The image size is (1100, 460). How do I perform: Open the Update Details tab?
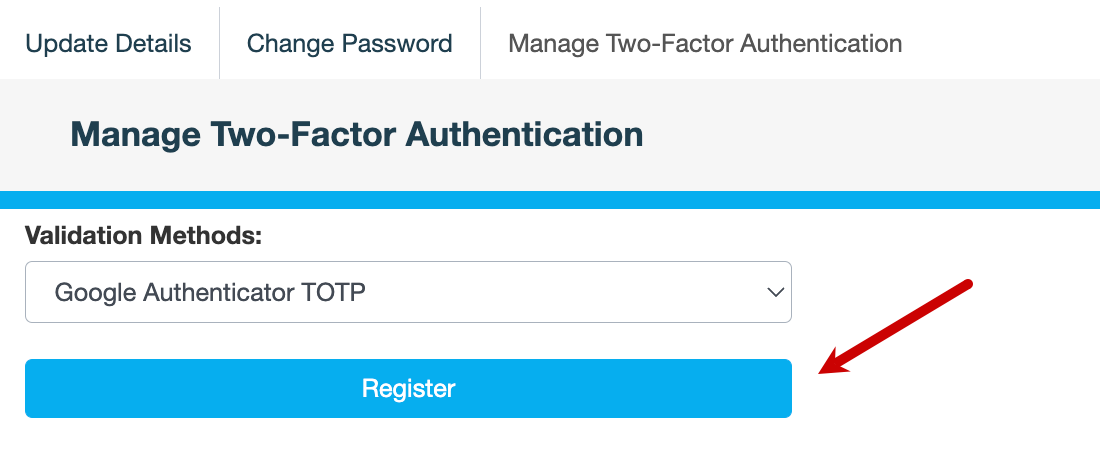pyautogui.click(x=108, y=44)
